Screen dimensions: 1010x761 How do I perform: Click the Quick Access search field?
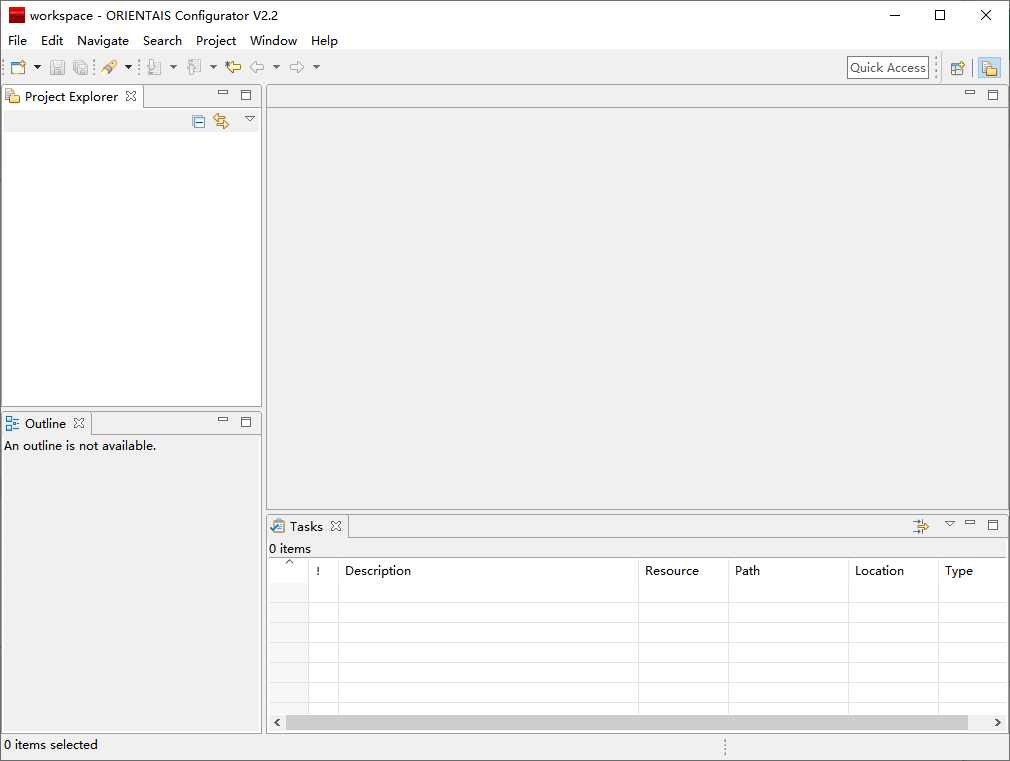click(x=887, y=67)
